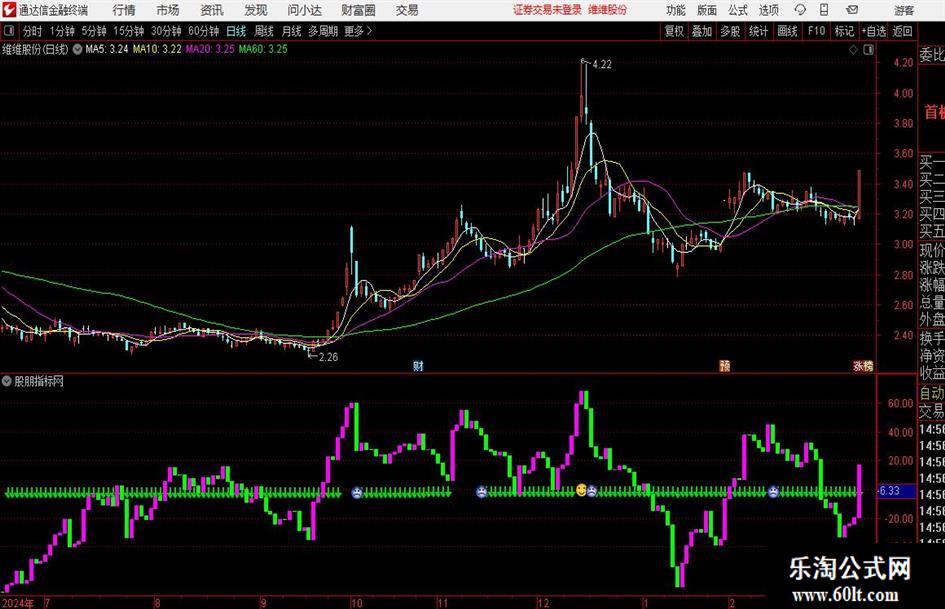The image size is (945, 609).
Task: Select the 15分钟 period
Action: coord(128,31)
